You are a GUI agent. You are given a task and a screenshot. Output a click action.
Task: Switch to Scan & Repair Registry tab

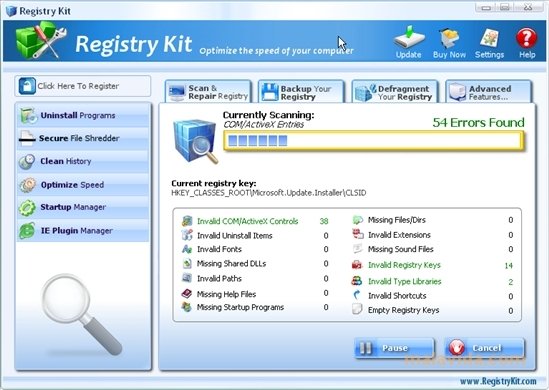[208, 92]
